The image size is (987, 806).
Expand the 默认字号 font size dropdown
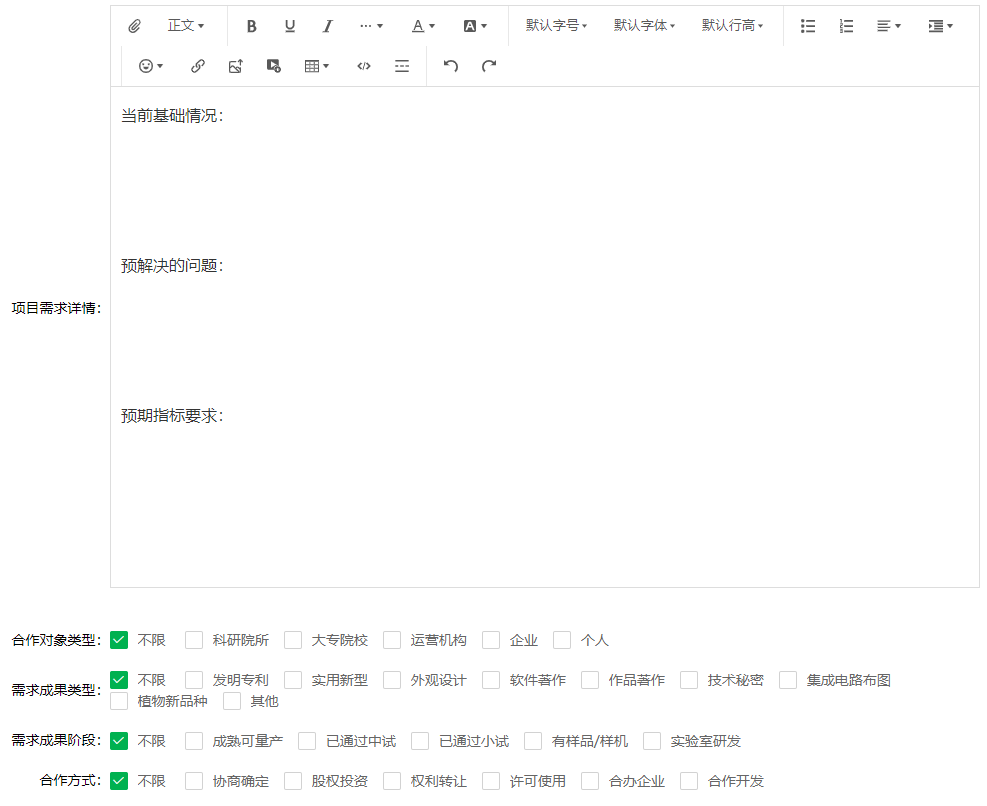point(556,26)
